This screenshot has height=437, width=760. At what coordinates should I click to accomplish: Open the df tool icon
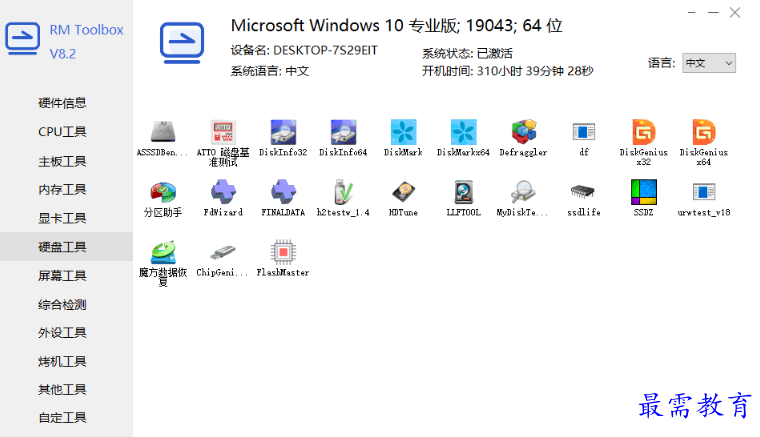584,132
